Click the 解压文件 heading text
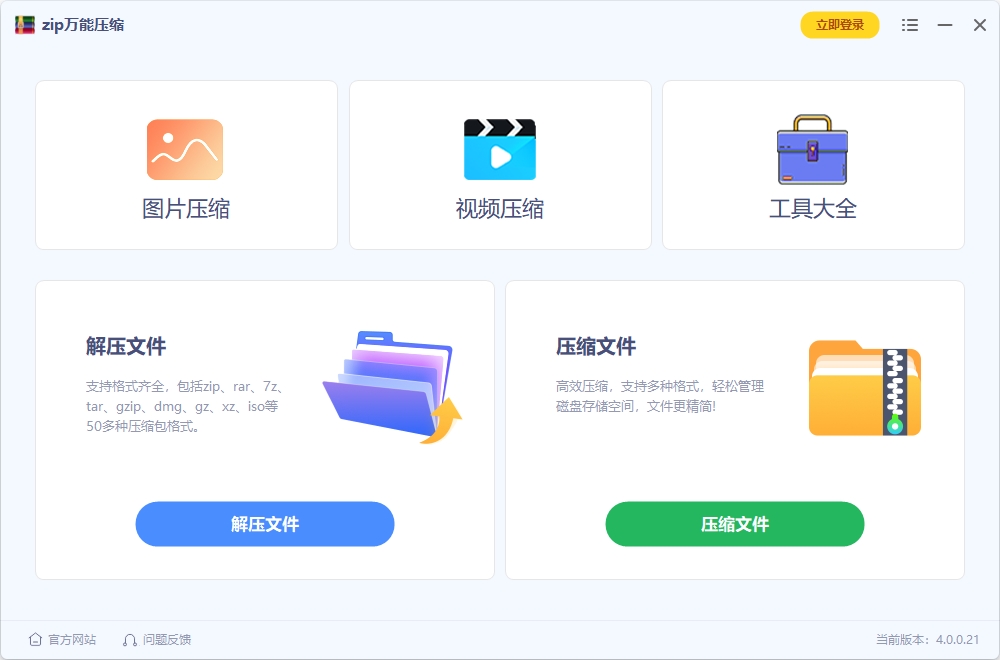The height and width of the screenshot is (660, 1000). 126,346
